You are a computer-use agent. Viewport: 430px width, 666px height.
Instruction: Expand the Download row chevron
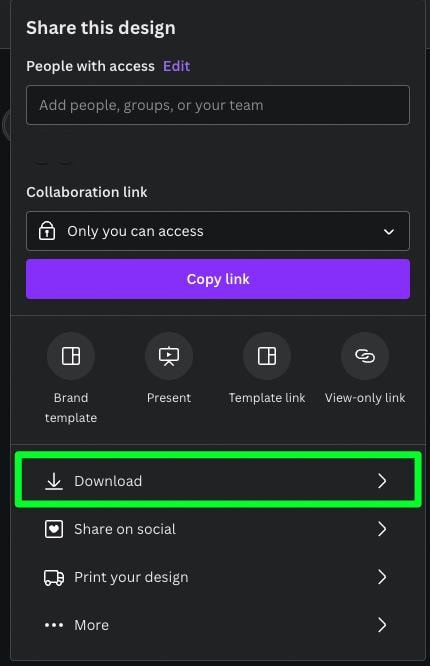[x=382, y=481]
